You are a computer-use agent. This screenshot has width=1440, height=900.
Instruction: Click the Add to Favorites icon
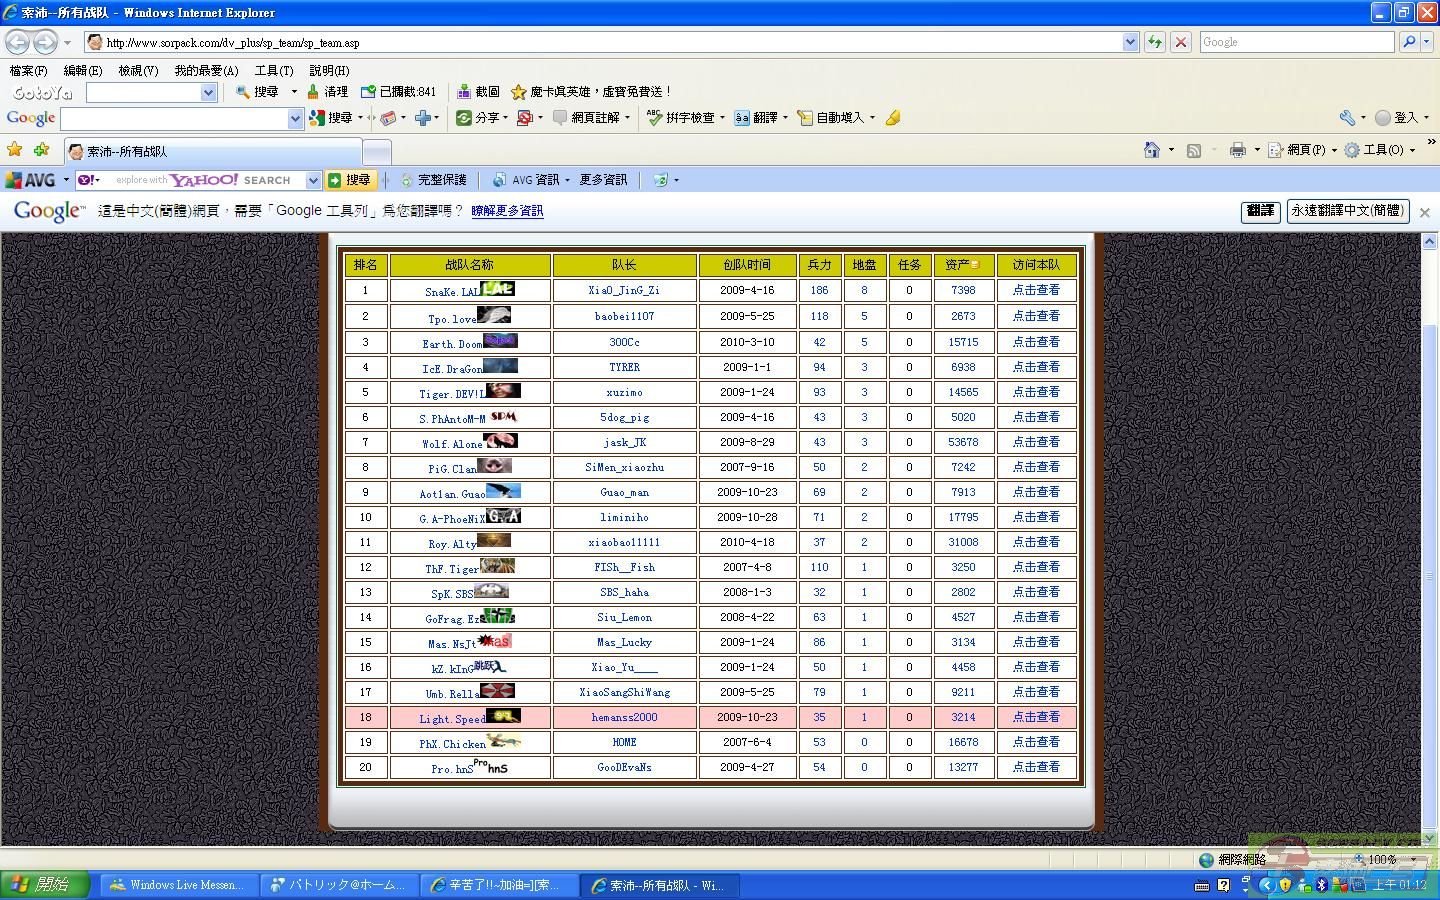coord(41,150)
